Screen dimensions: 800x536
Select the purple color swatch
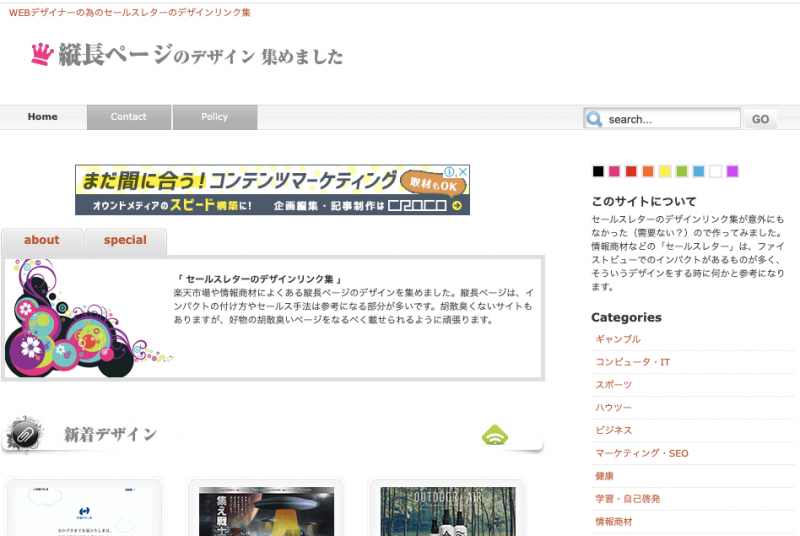(x=732, y=171)
